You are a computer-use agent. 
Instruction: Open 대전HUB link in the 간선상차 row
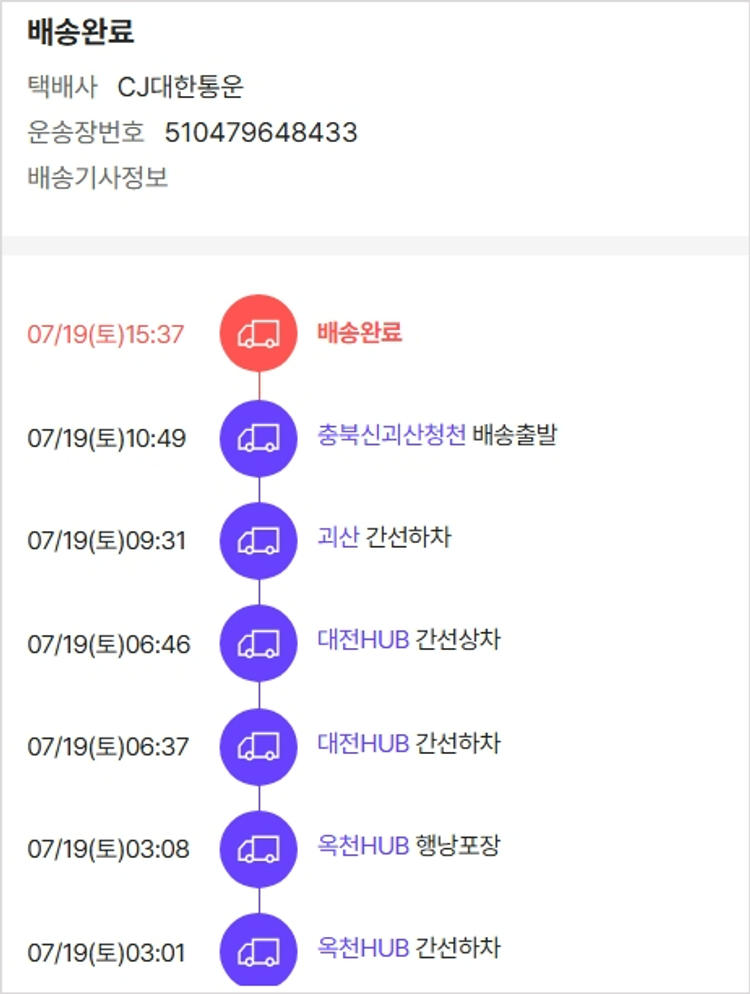[x=363, y=640]
